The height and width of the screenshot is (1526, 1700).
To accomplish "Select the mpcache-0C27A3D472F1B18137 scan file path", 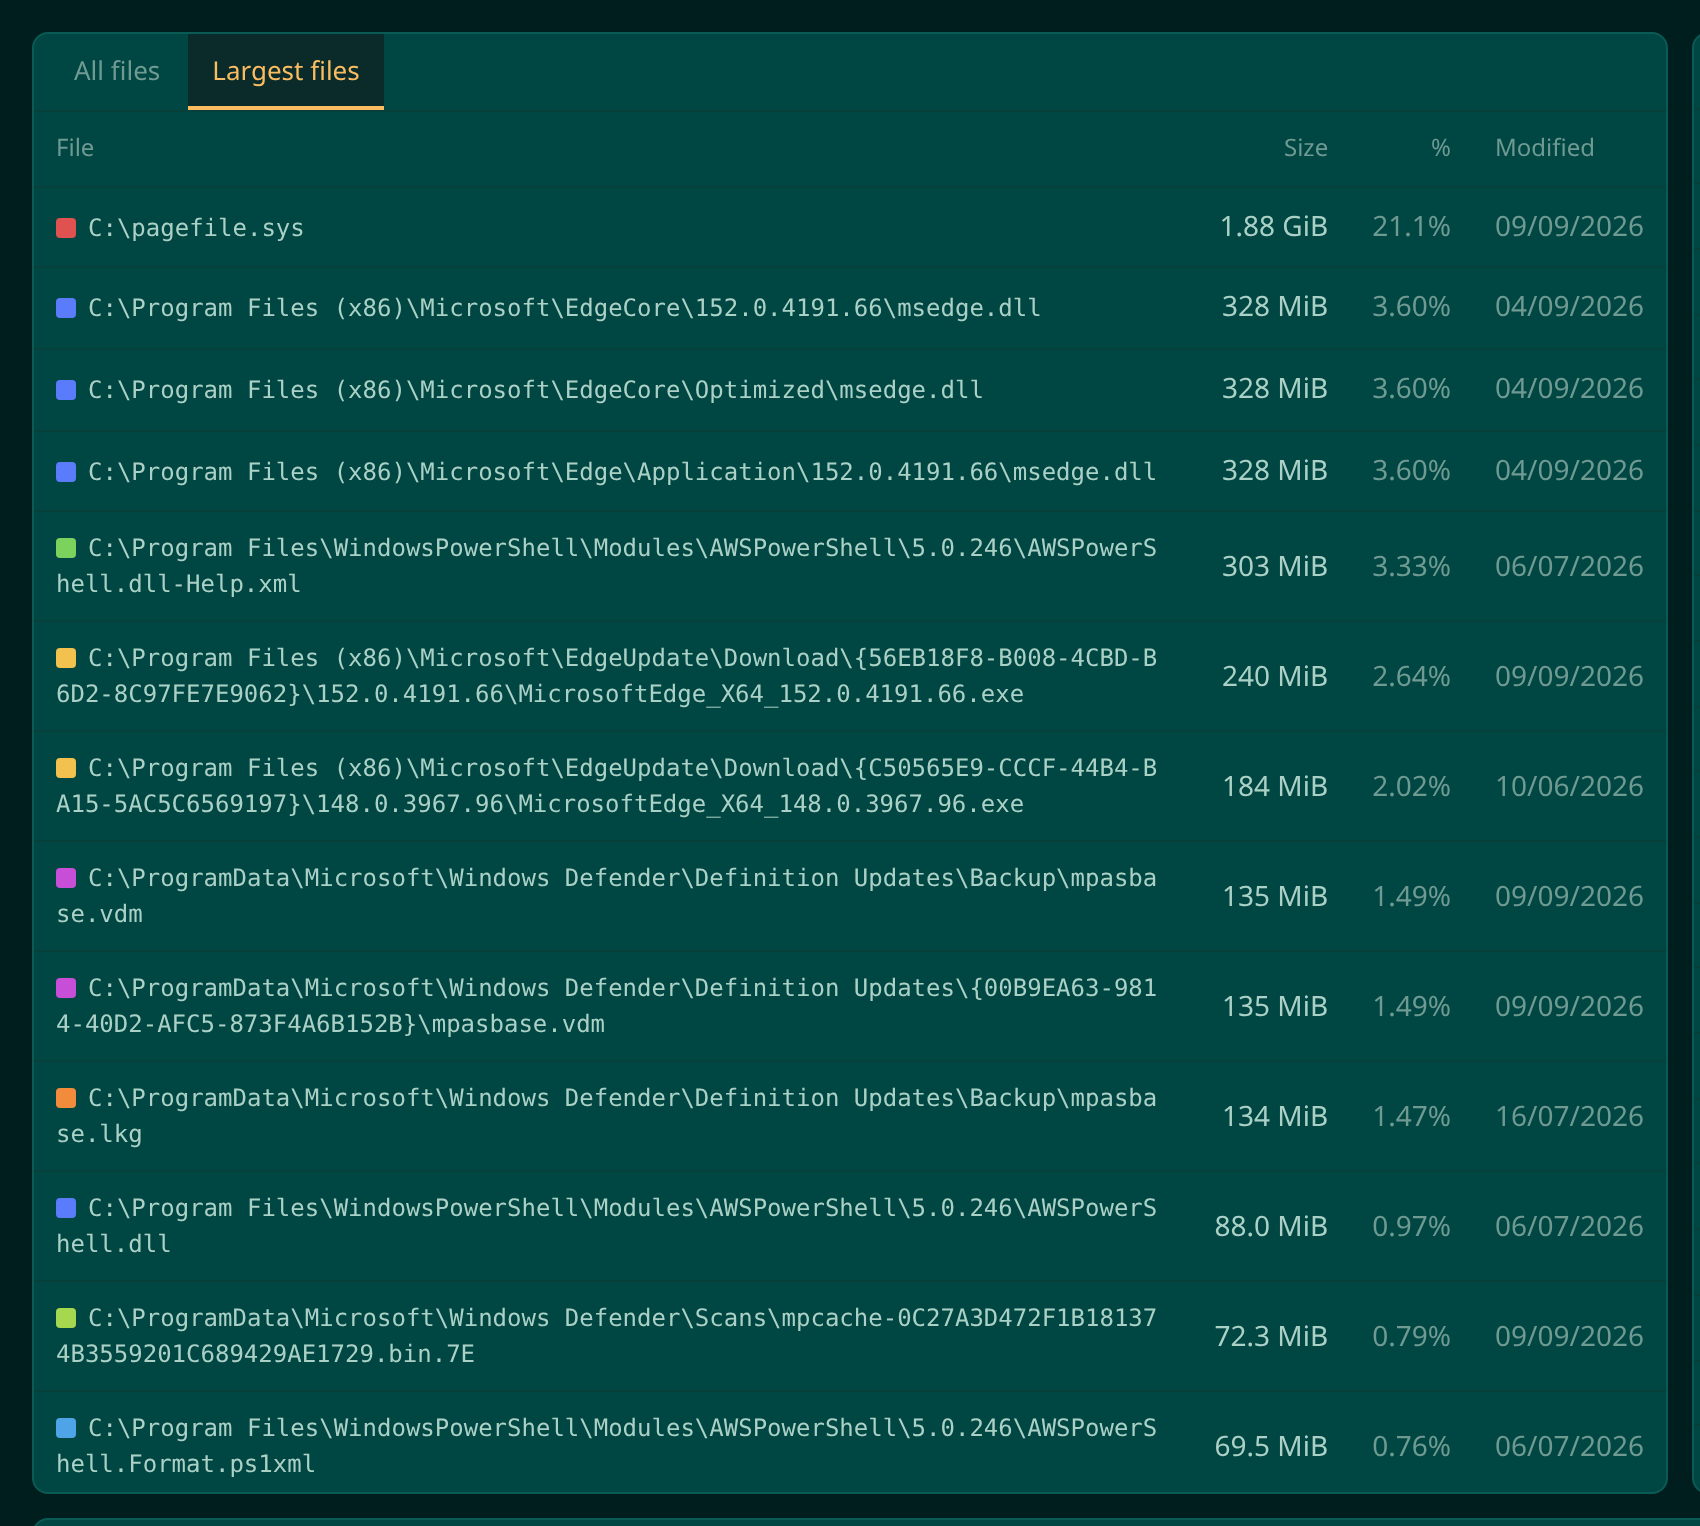I will pos(606,1336).
